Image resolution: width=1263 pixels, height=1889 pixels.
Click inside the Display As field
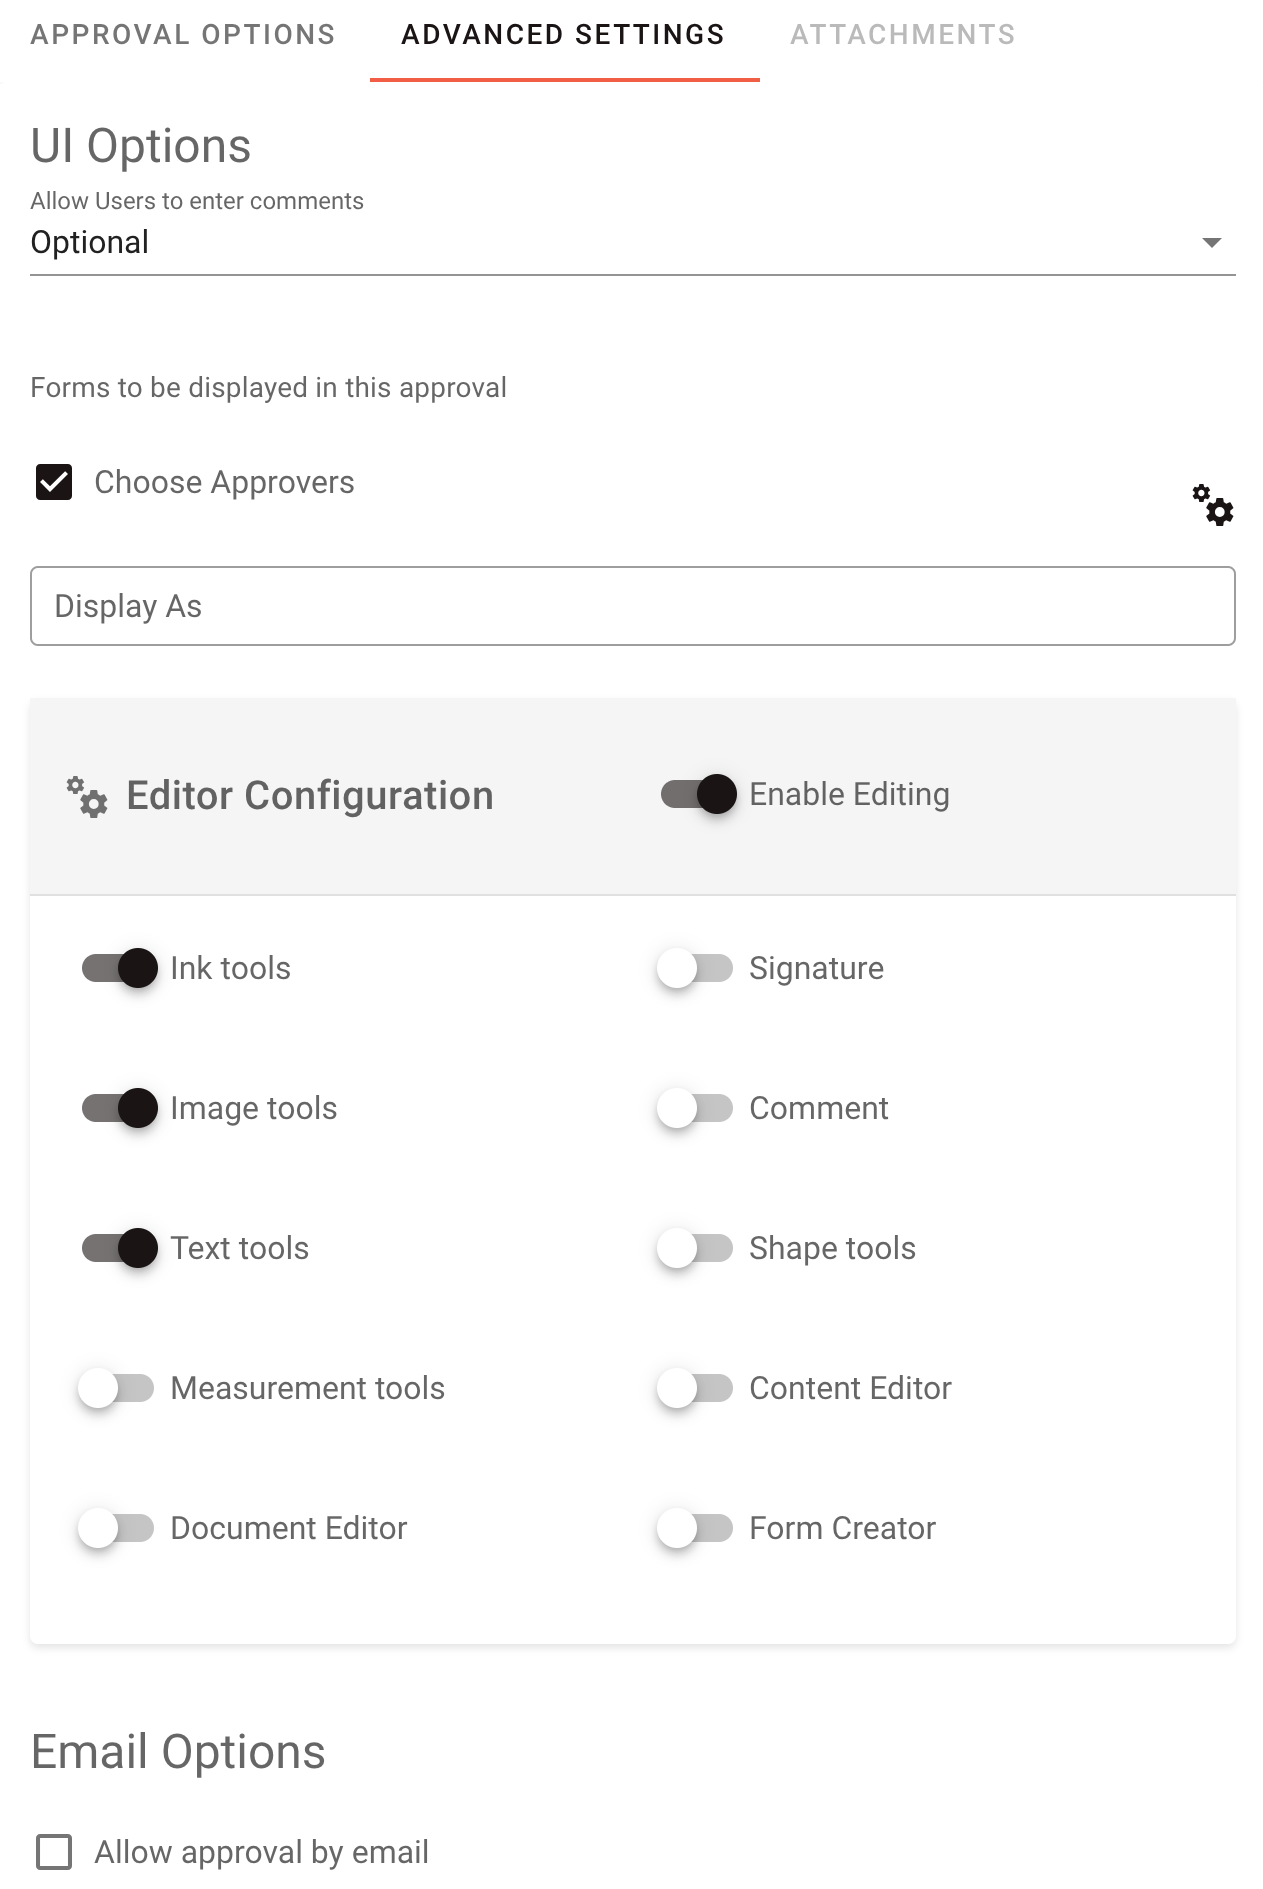[x=630, y=605]
